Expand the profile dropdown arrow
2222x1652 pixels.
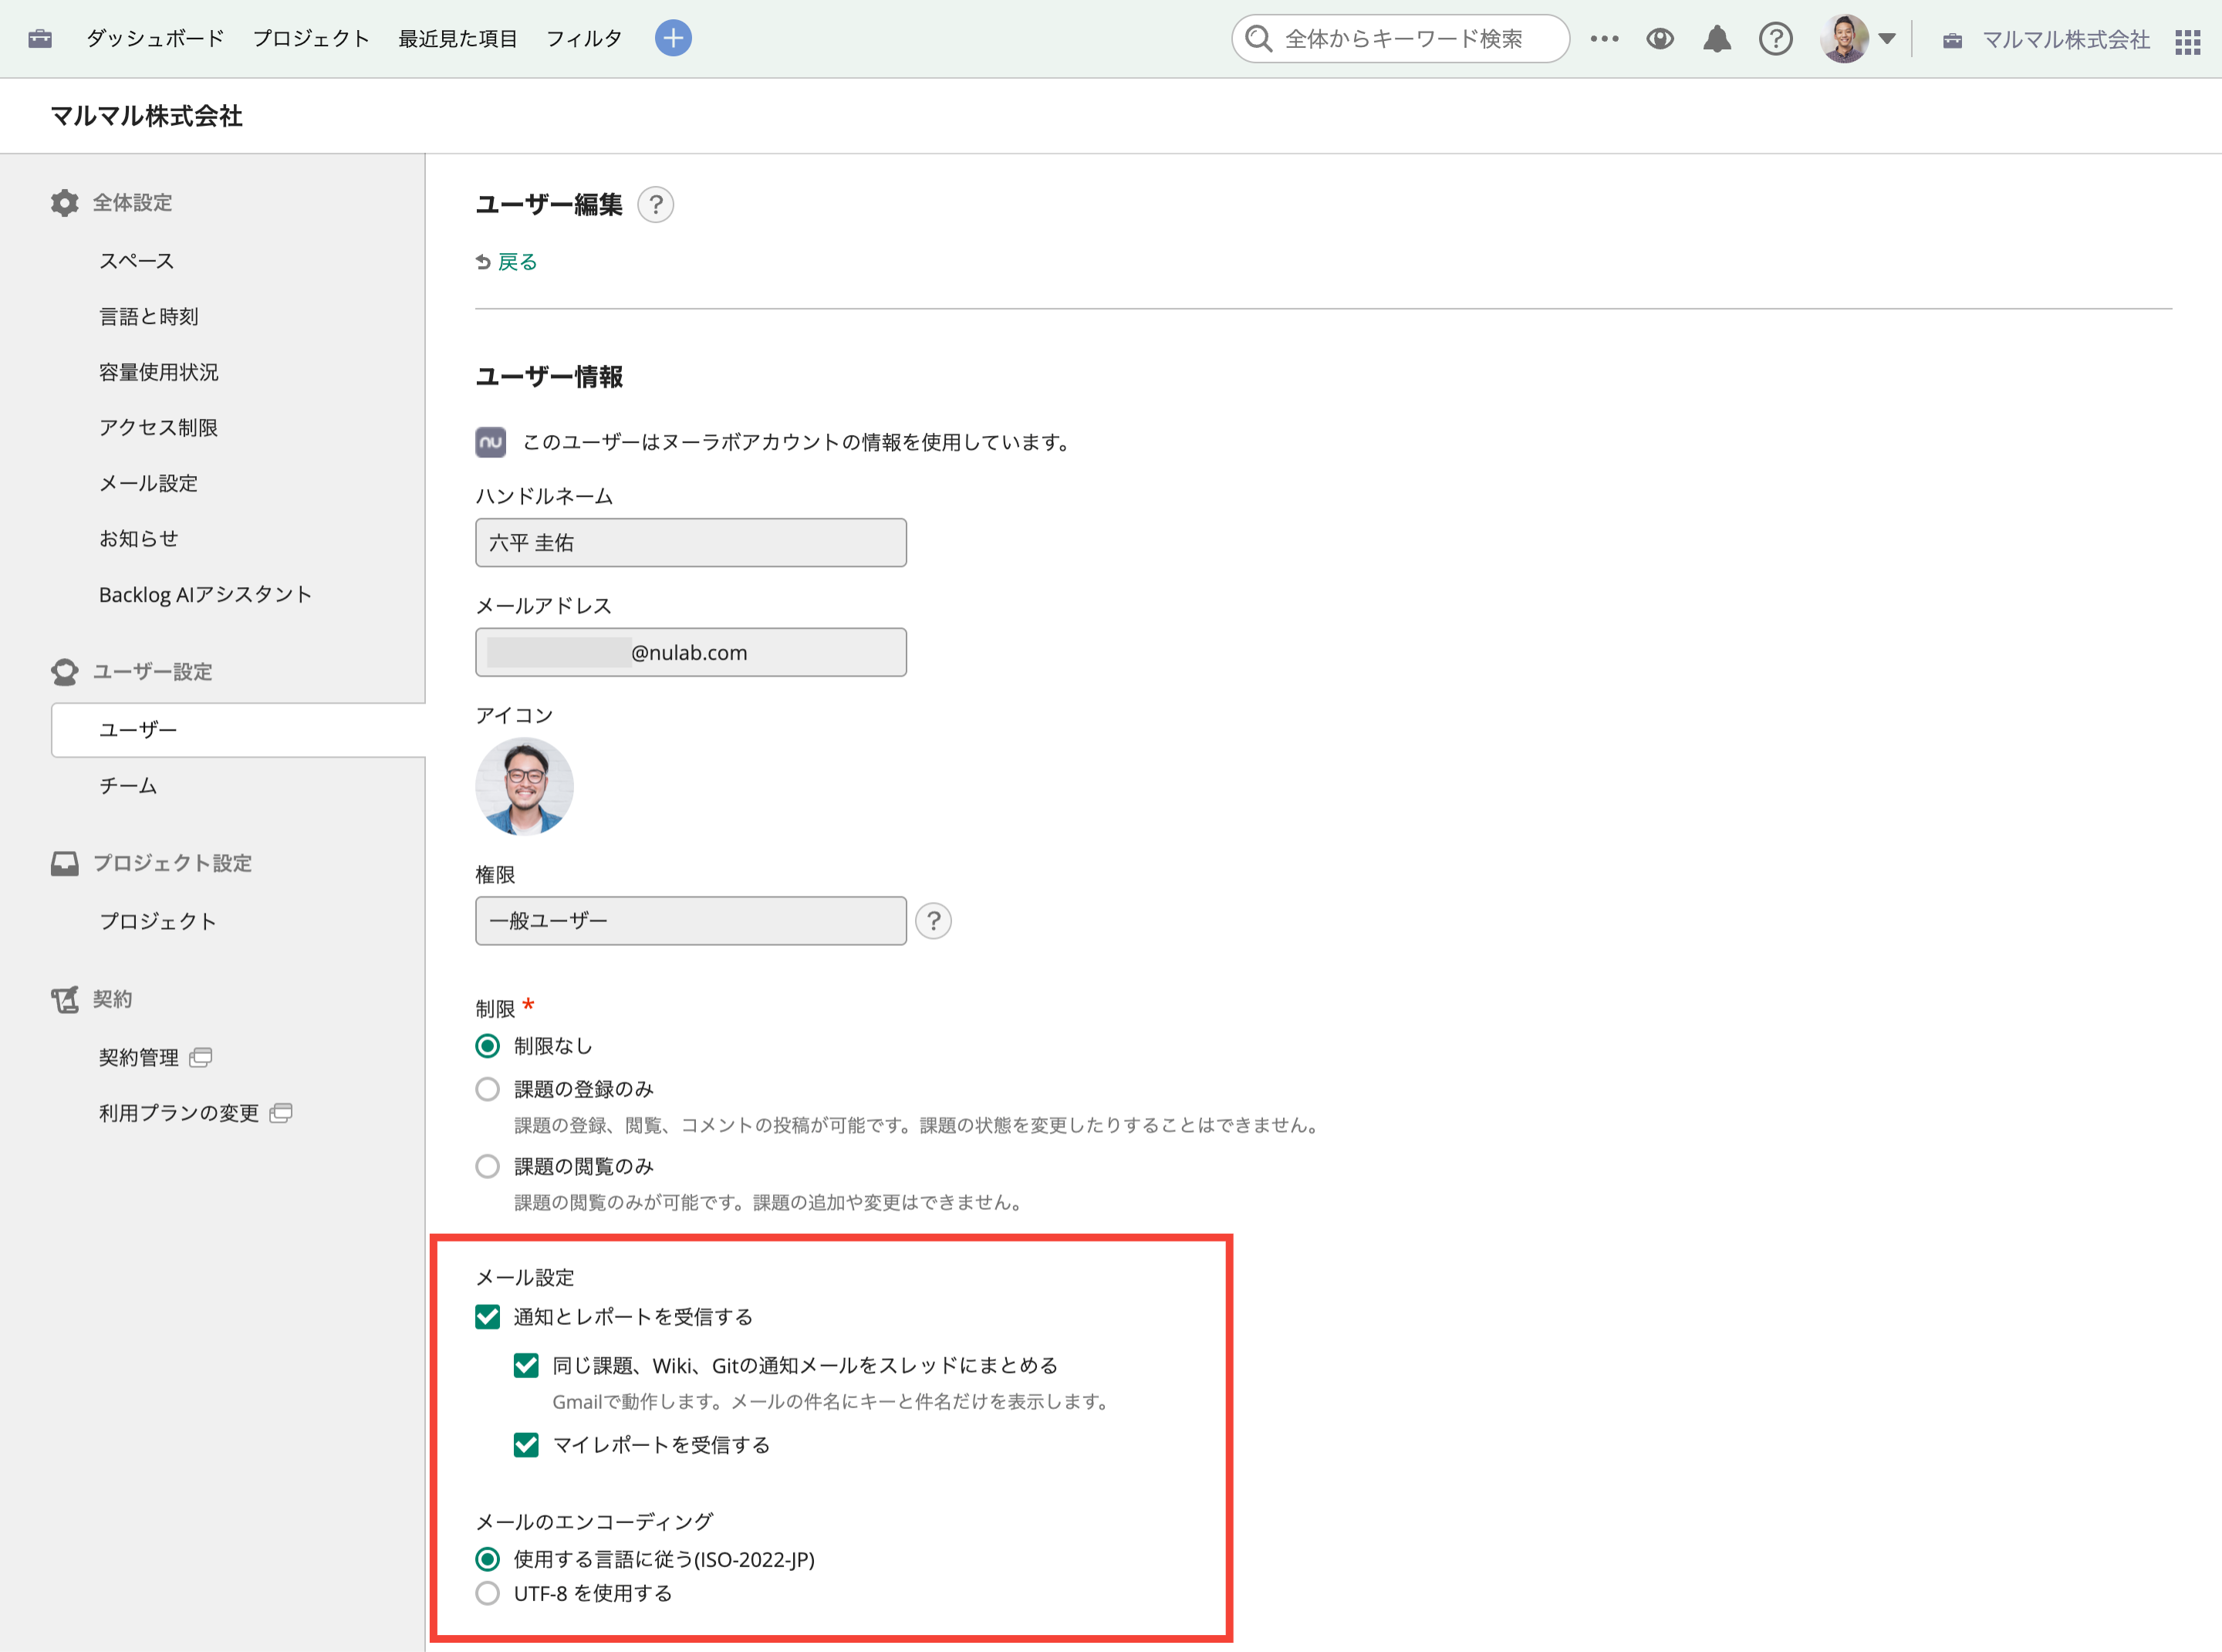1887,39
